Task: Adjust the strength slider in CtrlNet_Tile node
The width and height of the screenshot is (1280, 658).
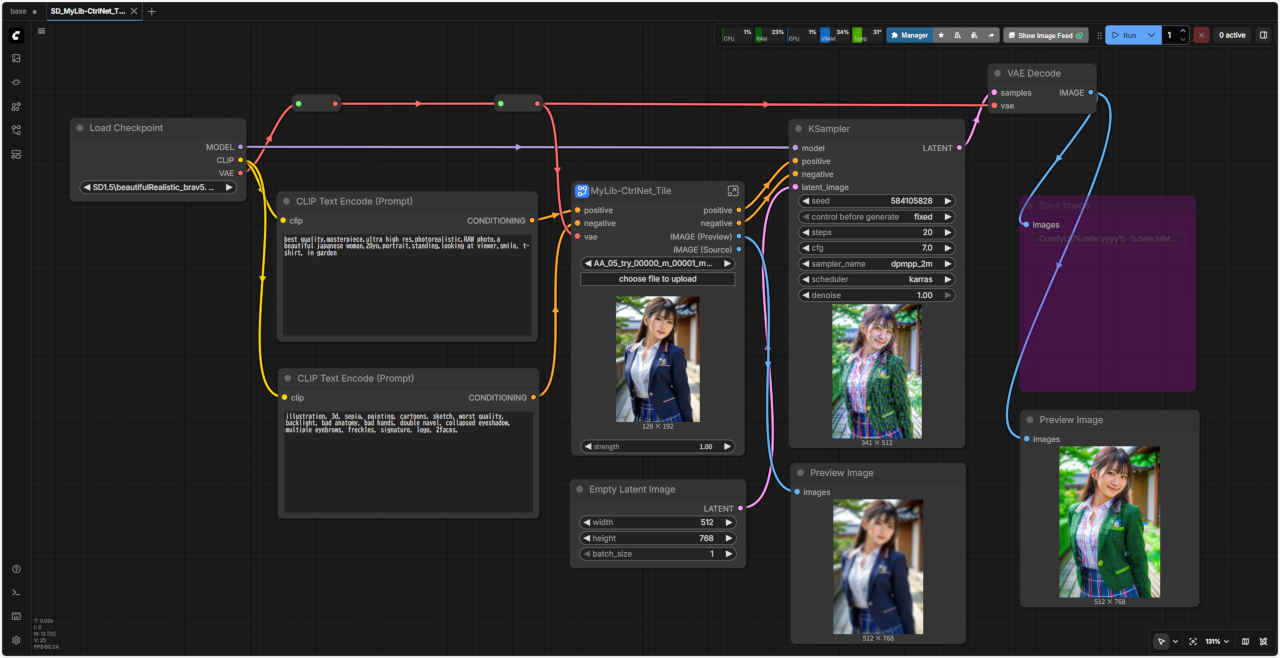Action: (657, 447)
